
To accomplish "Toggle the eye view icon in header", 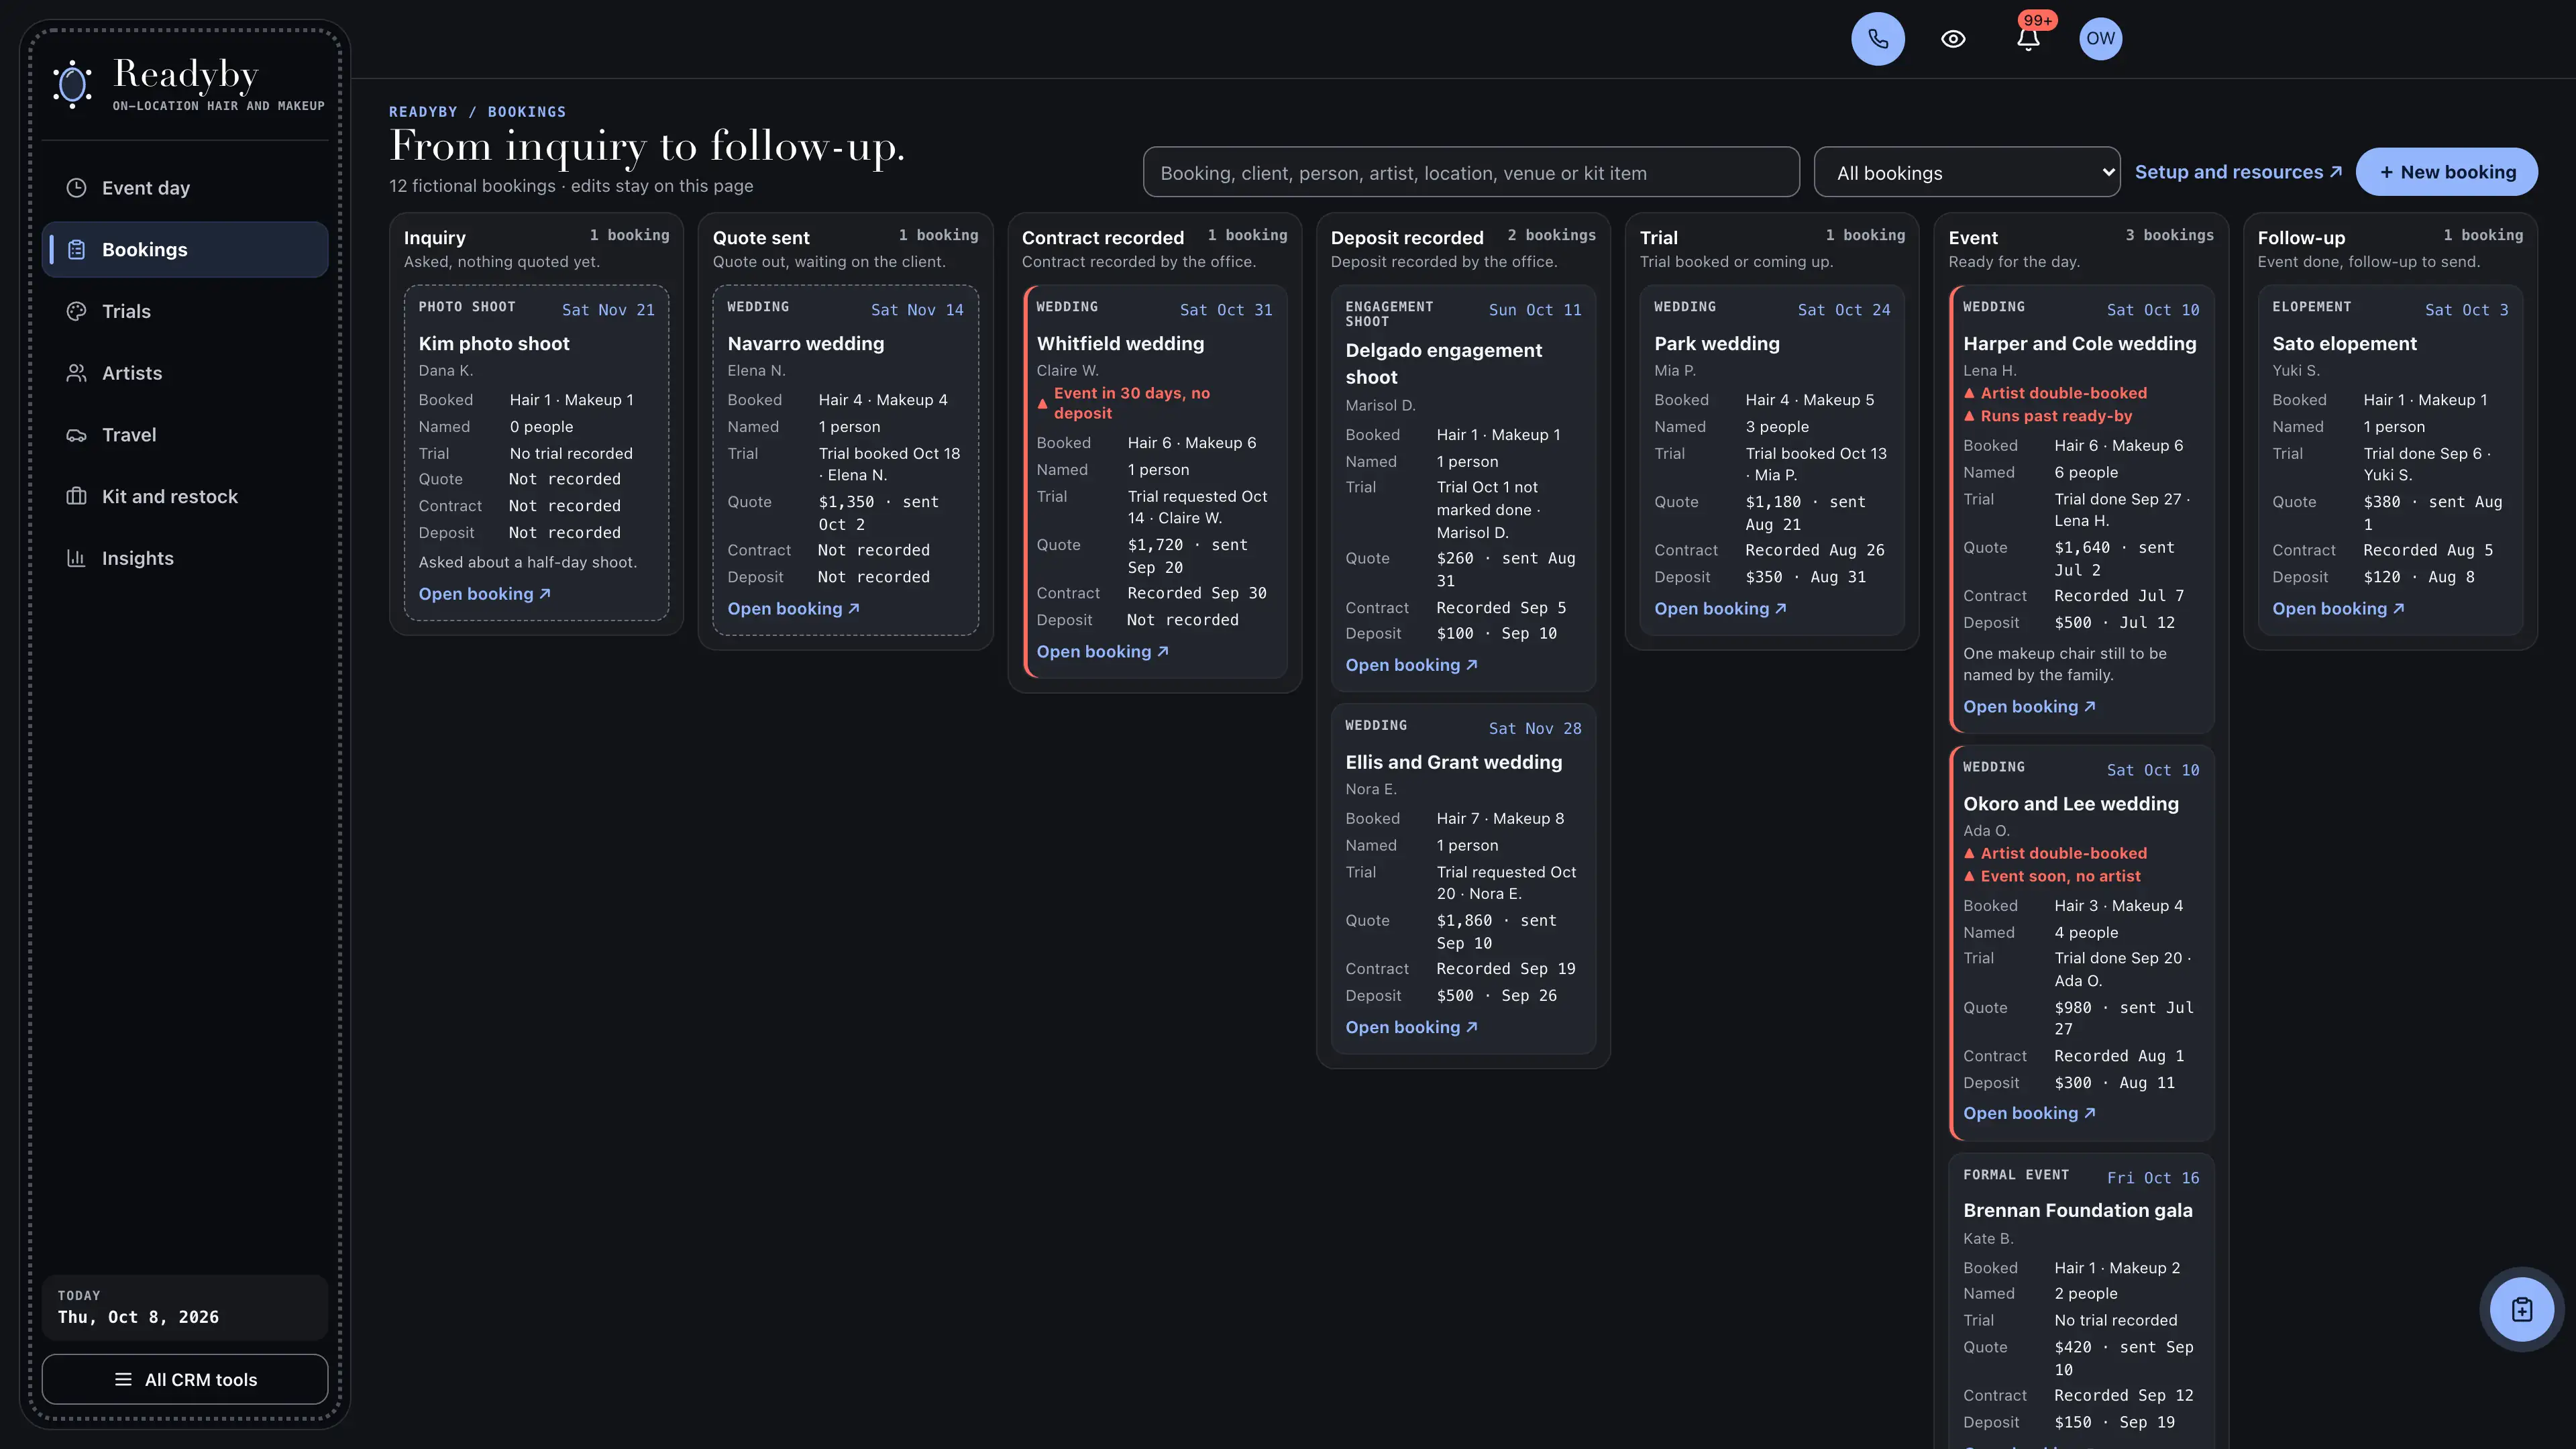I will pos(1953,39).
